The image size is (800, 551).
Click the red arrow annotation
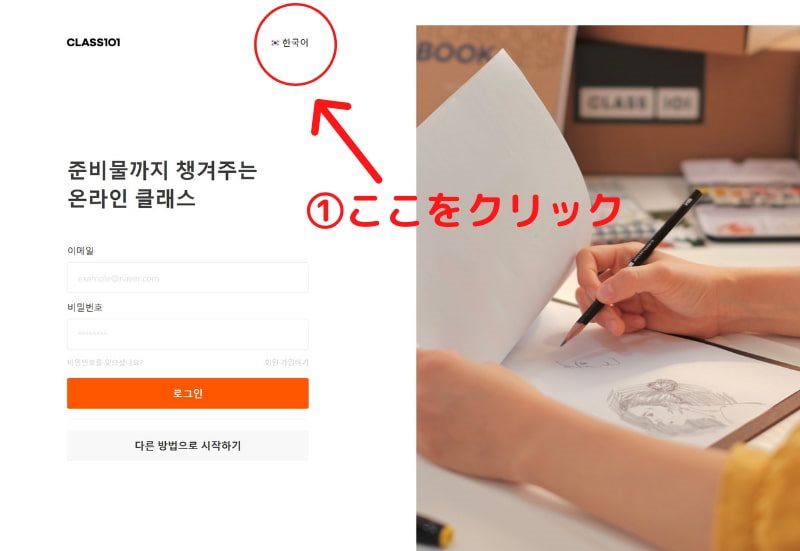click(x=346, y=140)
